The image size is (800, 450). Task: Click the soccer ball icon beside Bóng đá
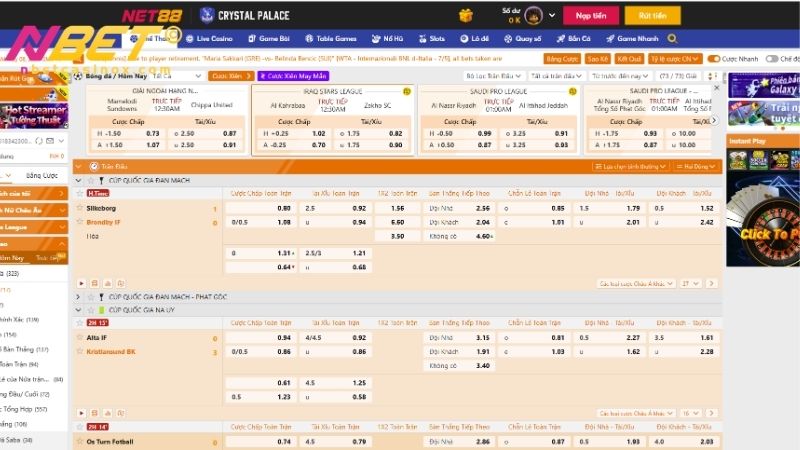[x=78, y=76]
